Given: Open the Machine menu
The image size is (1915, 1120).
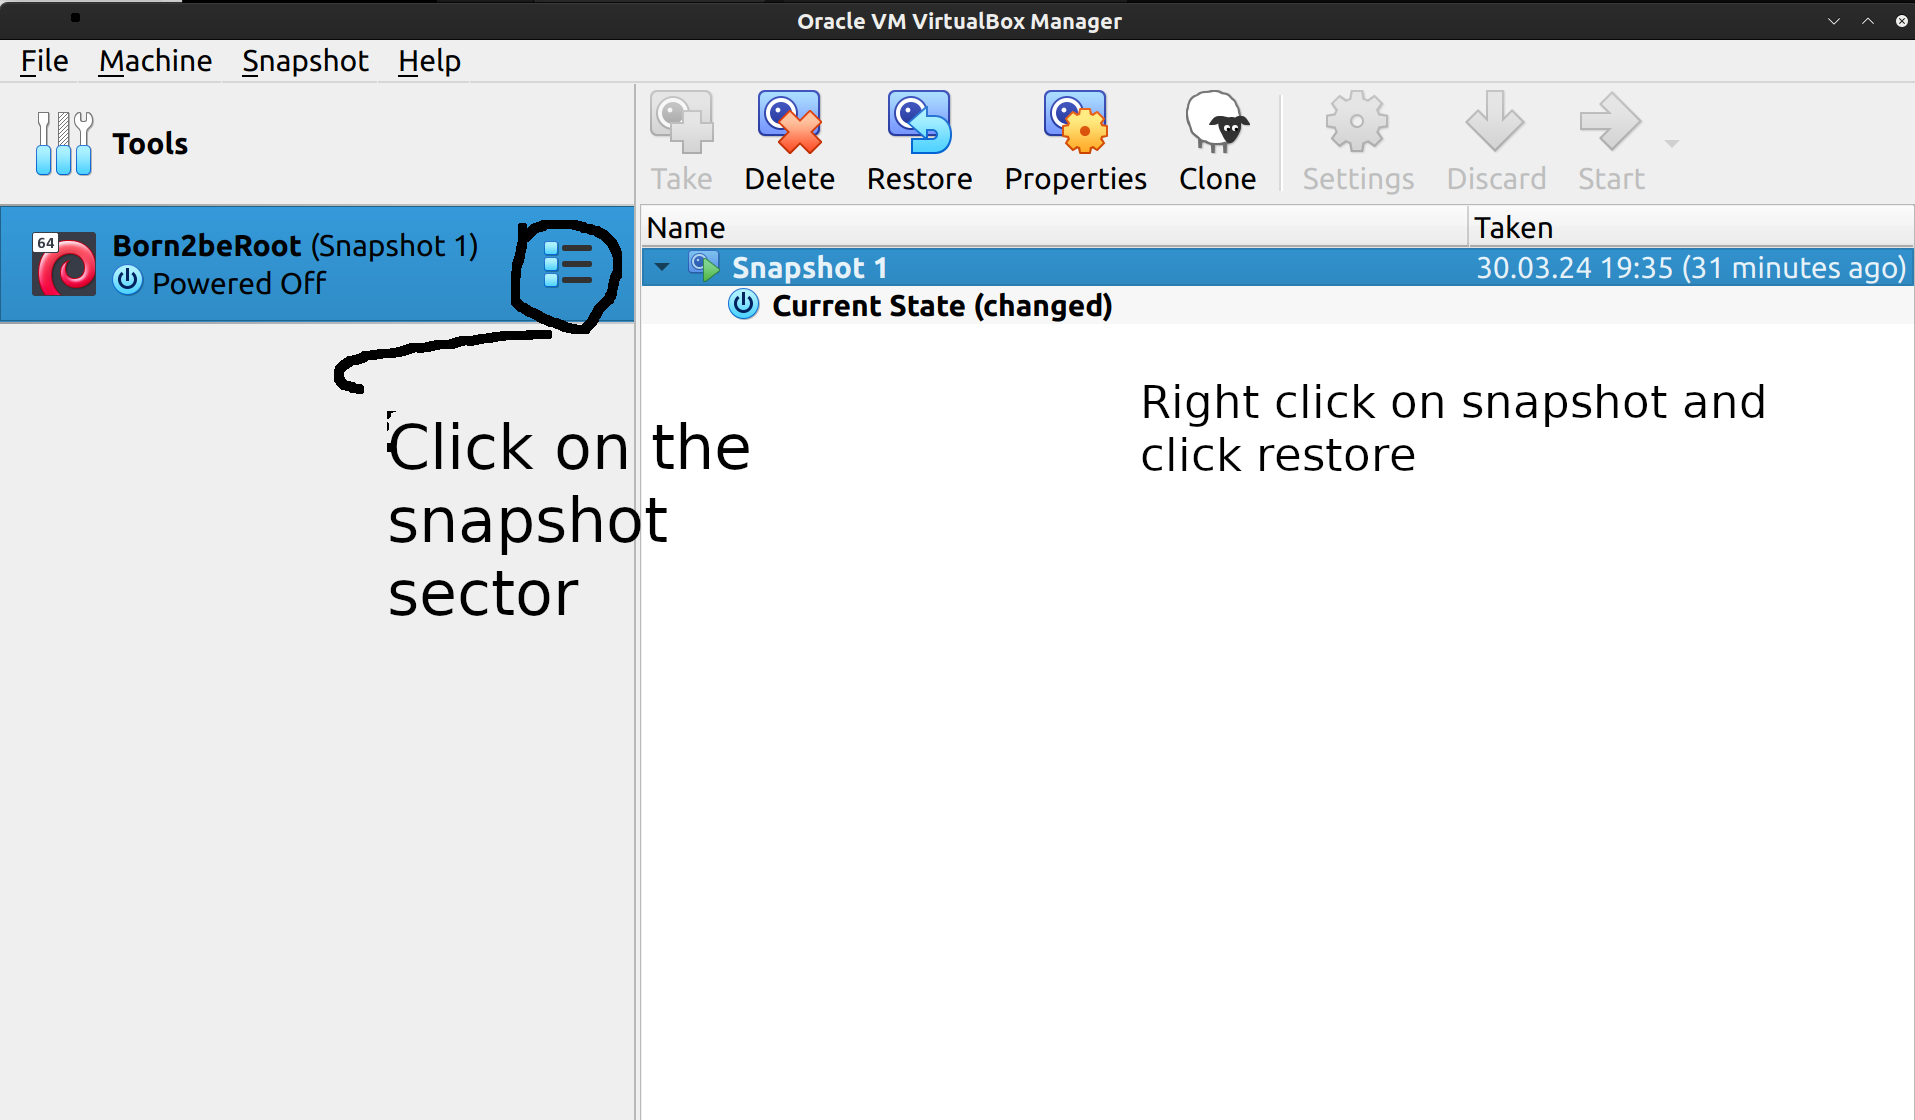Looking at the screenshot, I should coord(155,61).
